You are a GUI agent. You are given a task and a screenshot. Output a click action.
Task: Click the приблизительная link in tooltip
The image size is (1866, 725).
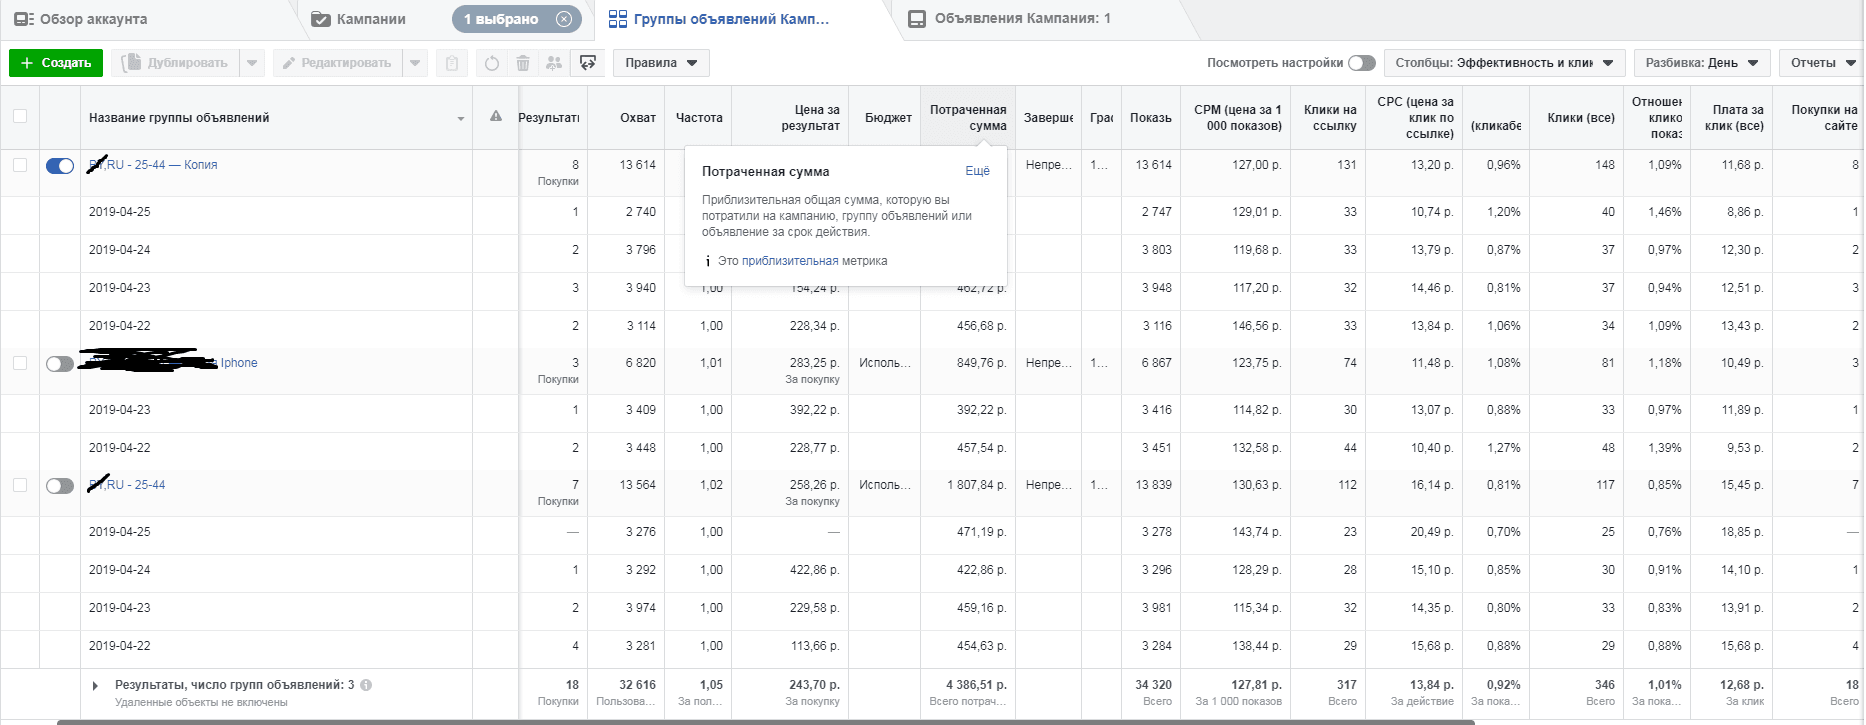(790, 261)
